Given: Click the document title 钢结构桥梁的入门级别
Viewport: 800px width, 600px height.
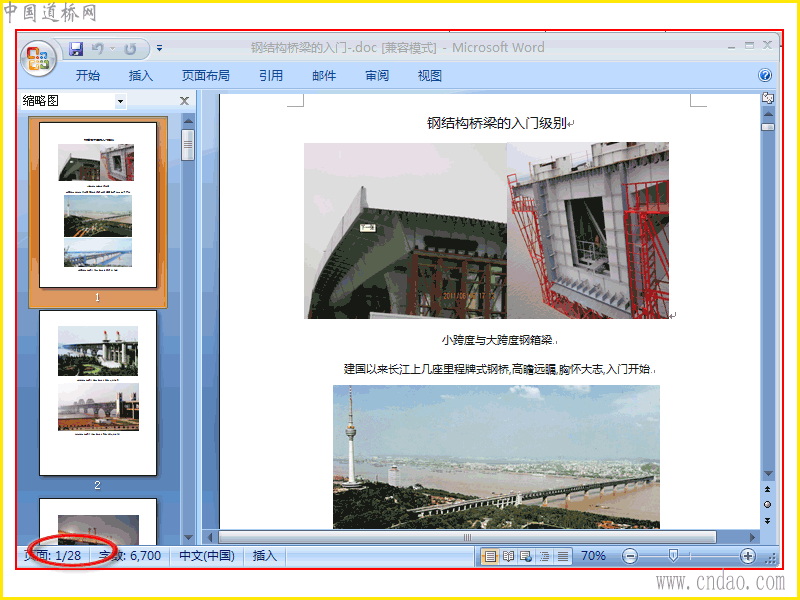Looking at the screenshot, I should pos(497,123).
